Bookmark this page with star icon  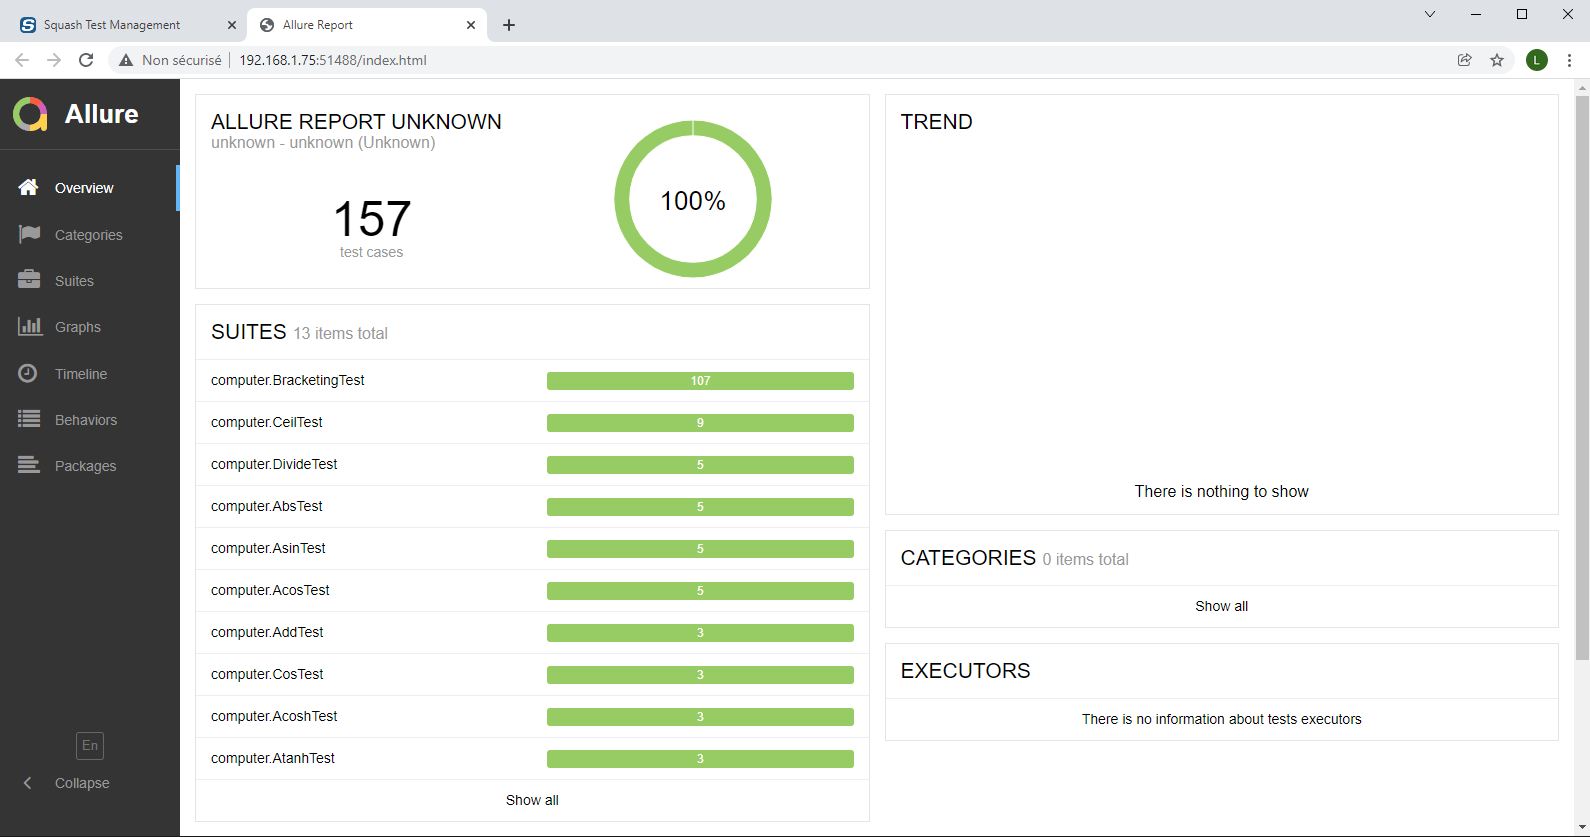pyautogui.click(x=1497, y=60)
